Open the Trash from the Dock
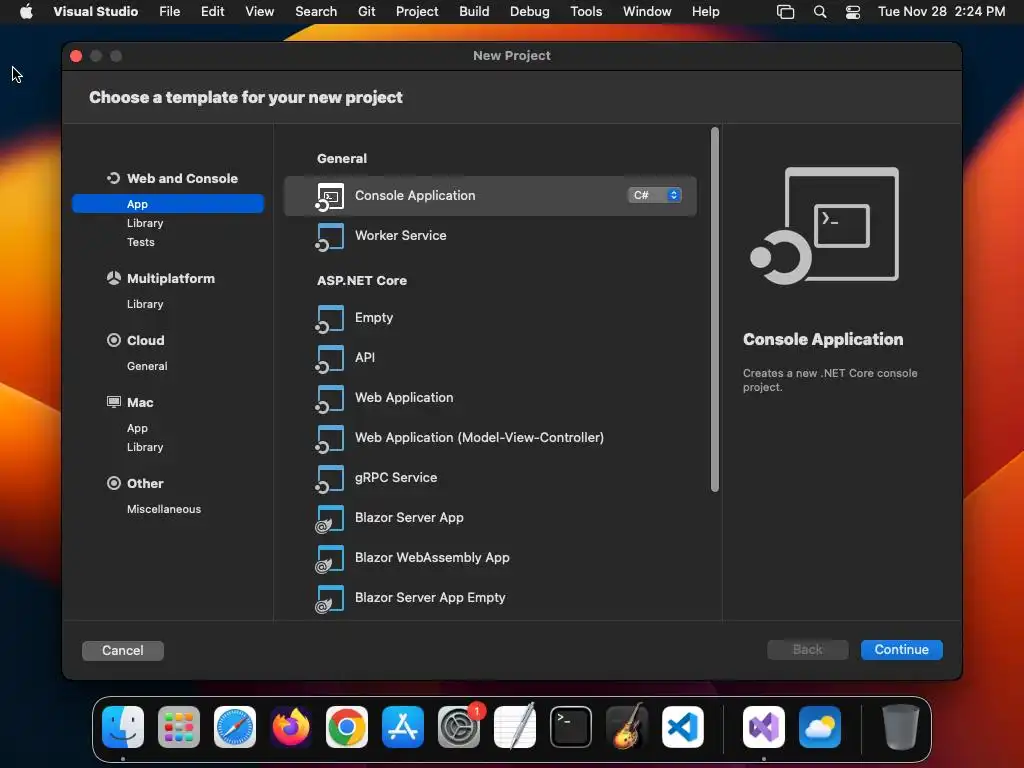The width and height of the screenshot is (1024, 768). 901,727
